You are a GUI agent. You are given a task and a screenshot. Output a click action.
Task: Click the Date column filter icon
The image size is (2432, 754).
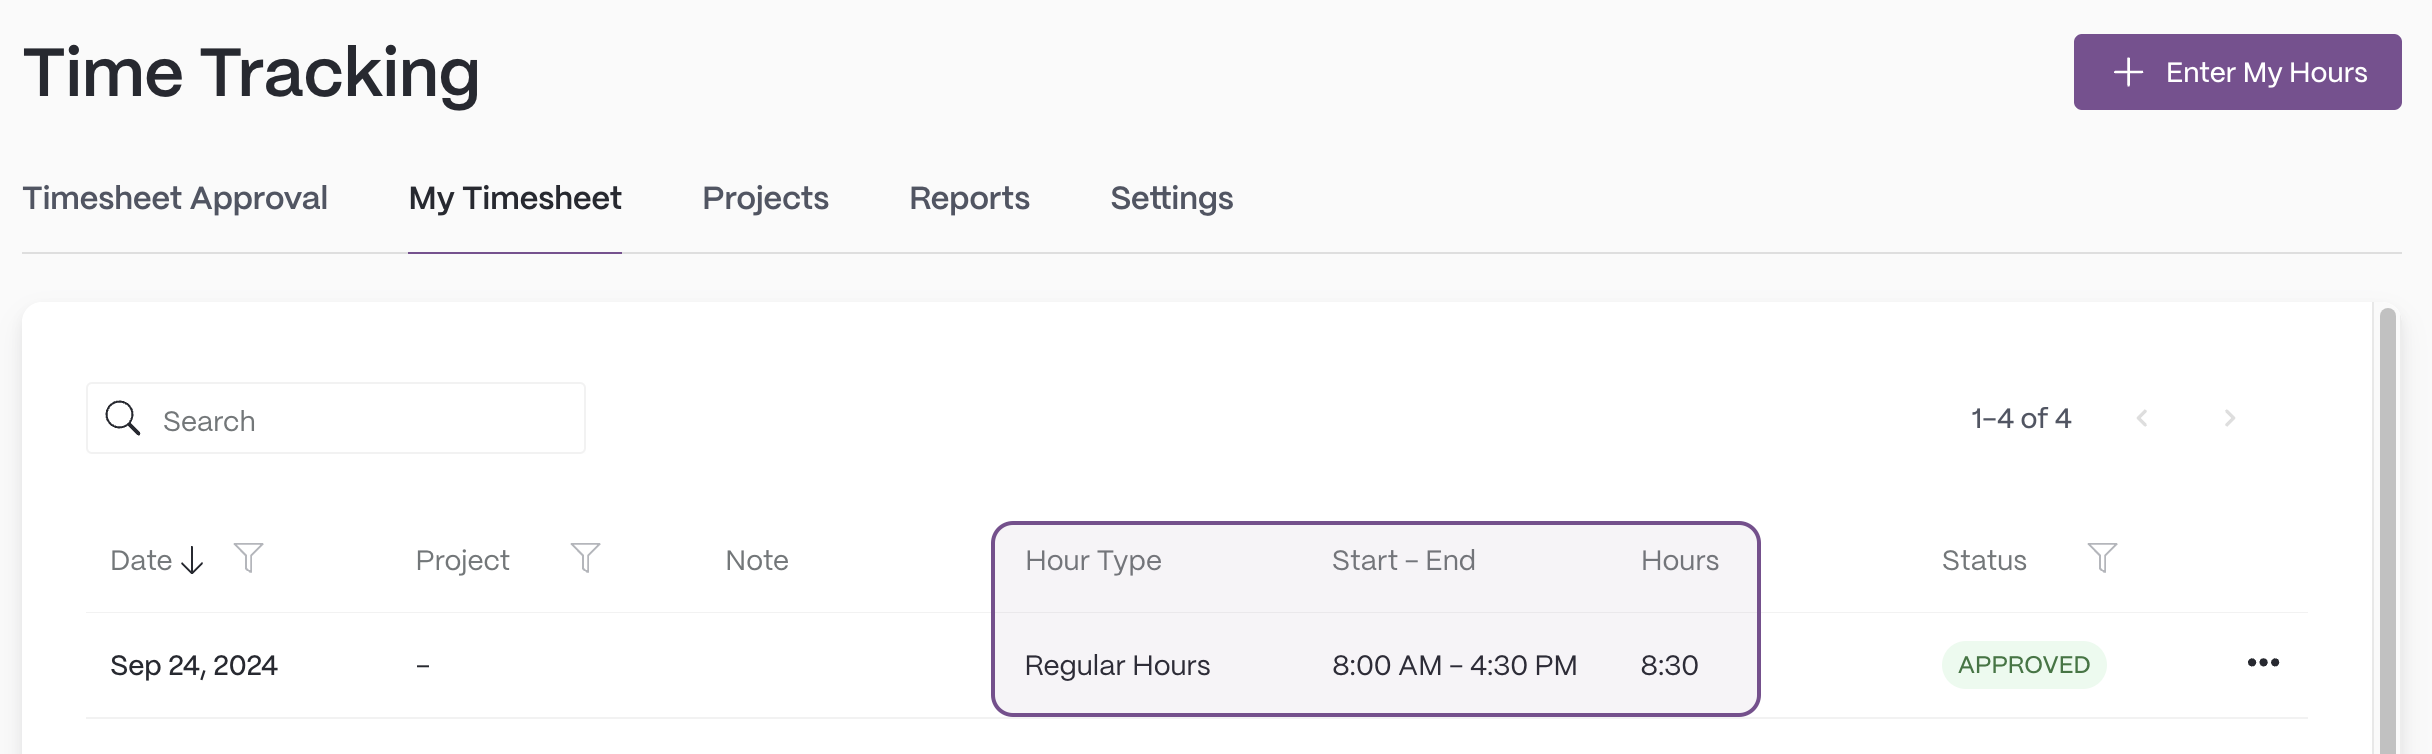248,558
